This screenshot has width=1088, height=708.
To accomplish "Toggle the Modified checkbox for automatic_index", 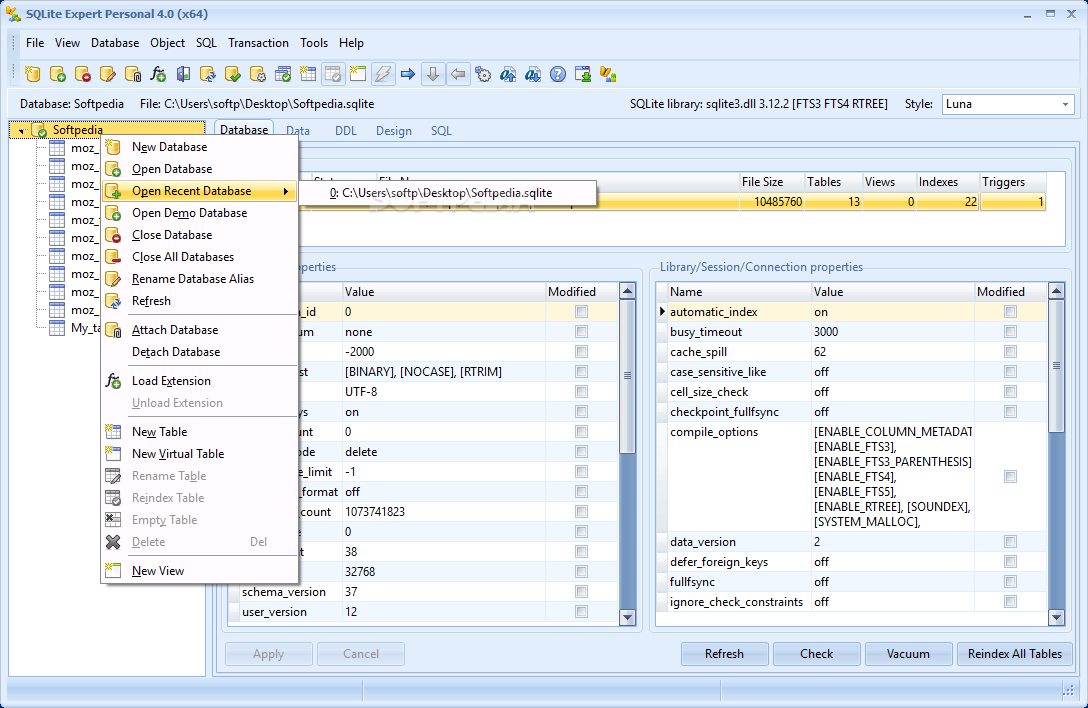I will point(1010,312).
